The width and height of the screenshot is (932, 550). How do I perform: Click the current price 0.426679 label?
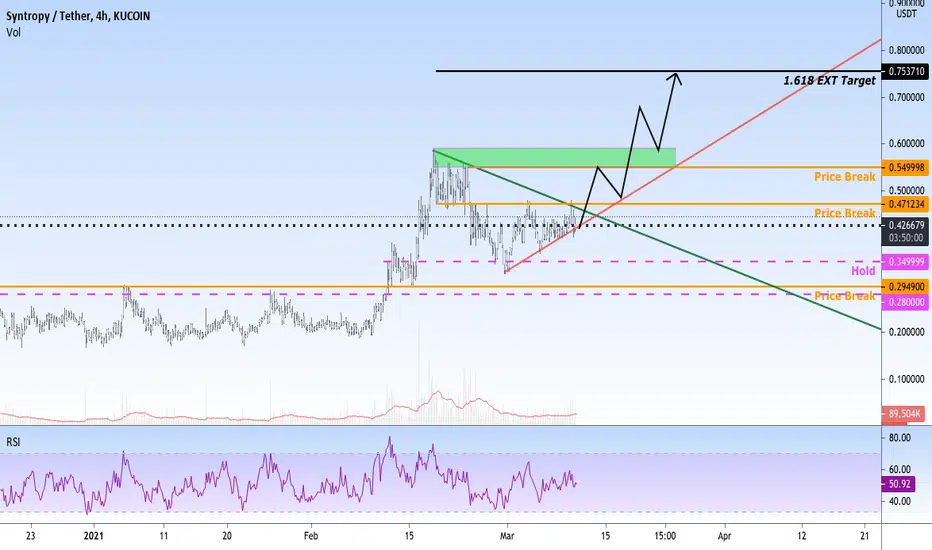pos(905,225)
